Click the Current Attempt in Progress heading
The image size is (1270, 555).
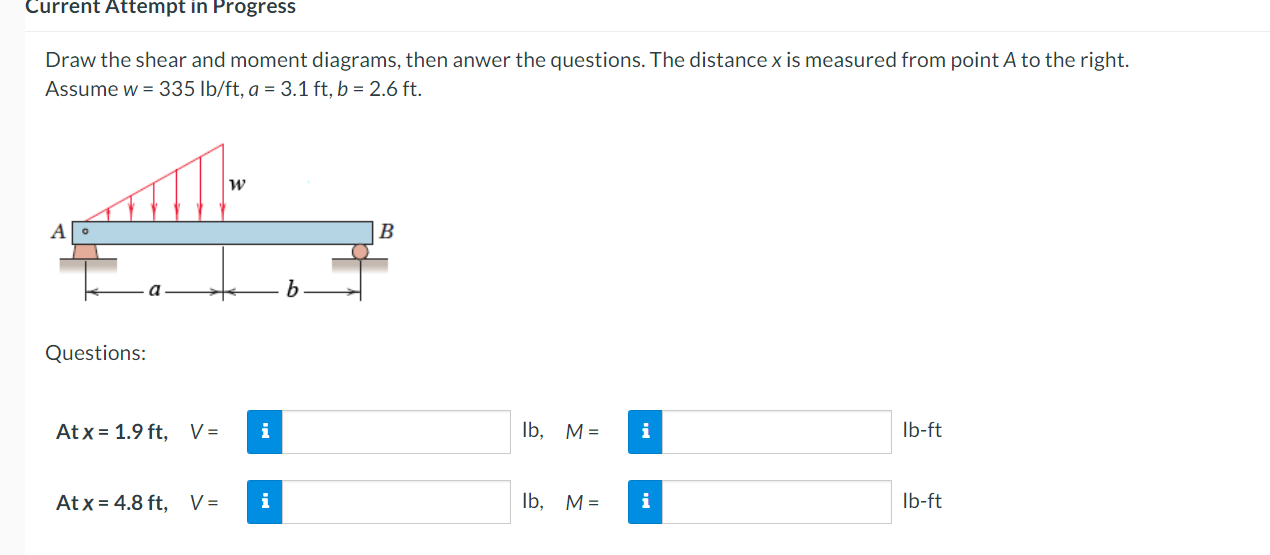(x=160, y=8)
